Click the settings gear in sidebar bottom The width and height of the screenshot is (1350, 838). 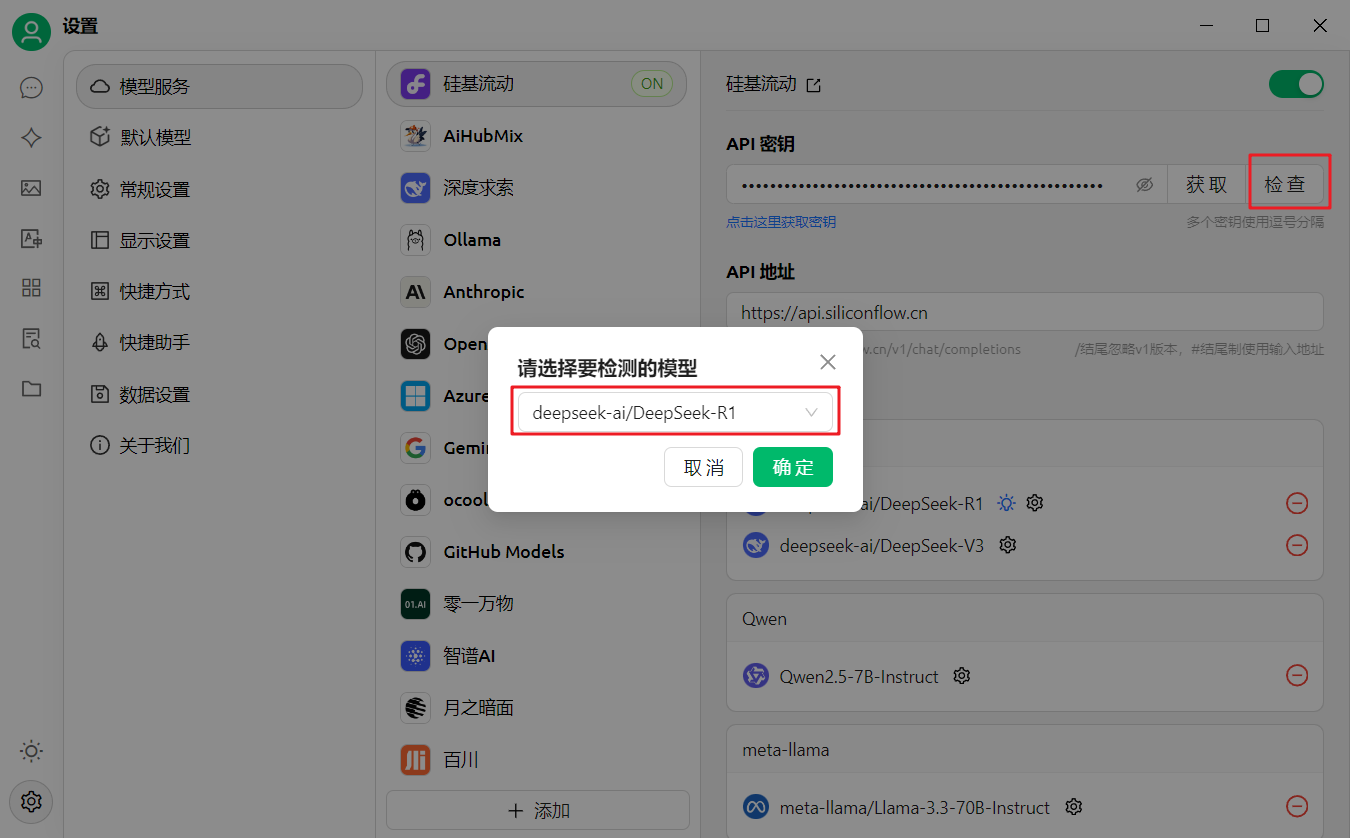click(x=31, y=801)
